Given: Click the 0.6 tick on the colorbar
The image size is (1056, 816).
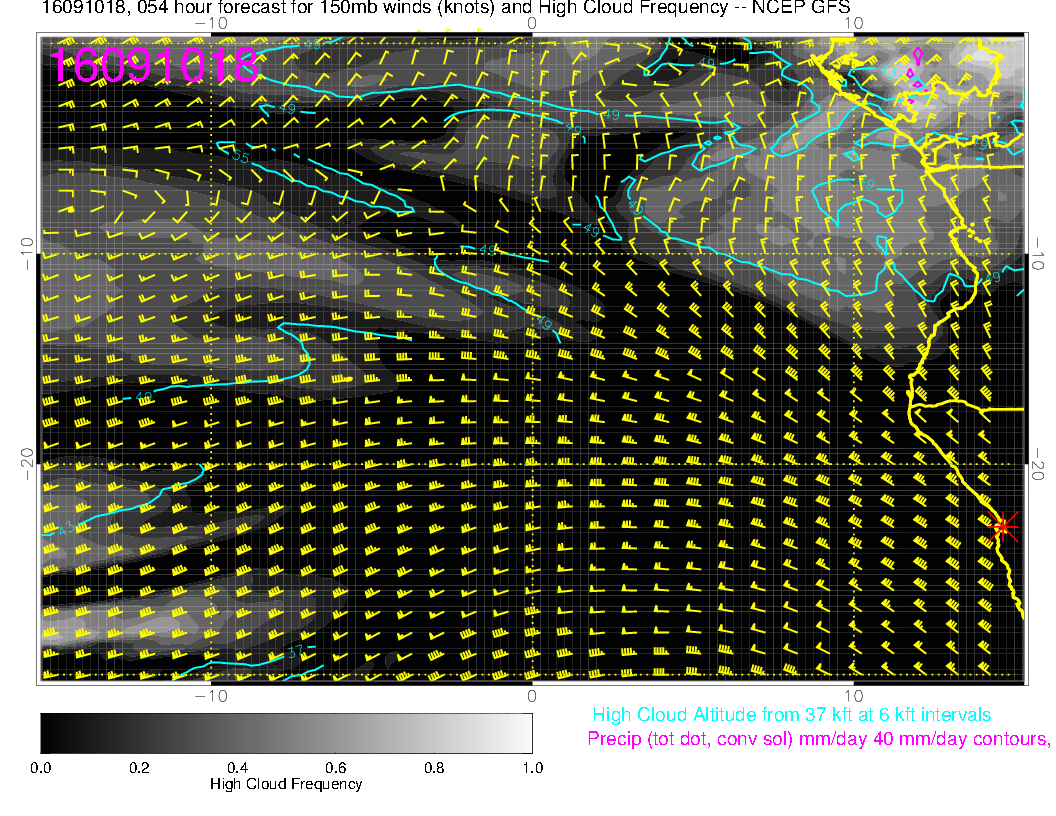Looking at the screenshot, I should coord(335,768).
